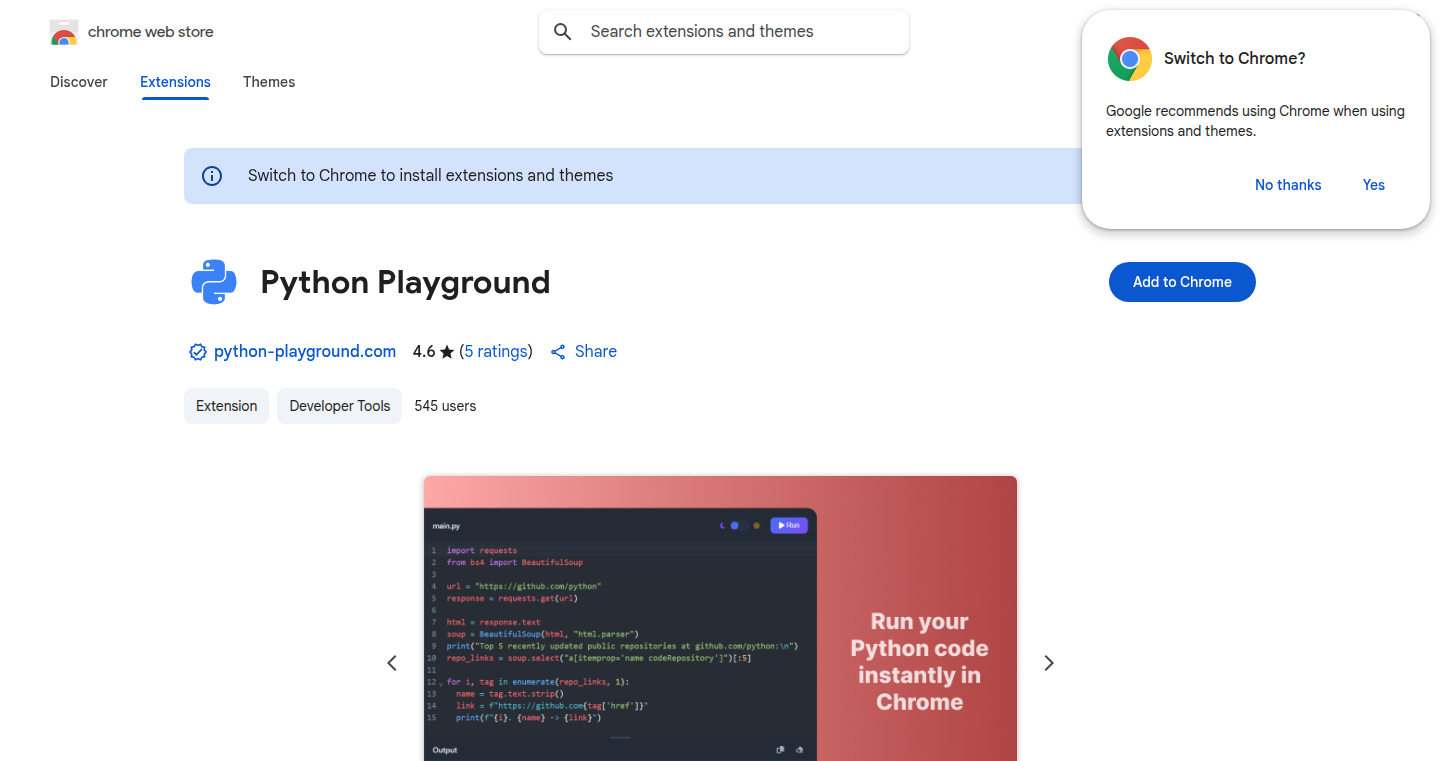The height and width of the screenshot is (761, 1440).
Task: Open the python-playground.com publisher link
Action: pyautogui.click(x=305, y=352)
